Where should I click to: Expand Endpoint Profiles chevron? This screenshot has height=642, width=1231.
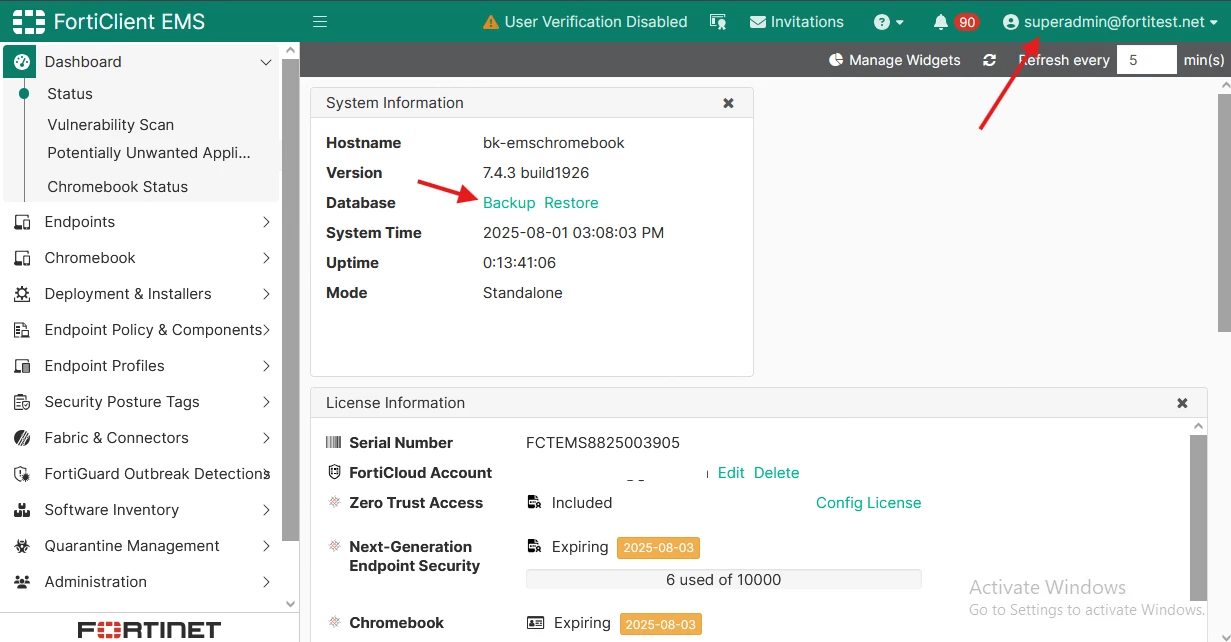(x=266, y=366)
